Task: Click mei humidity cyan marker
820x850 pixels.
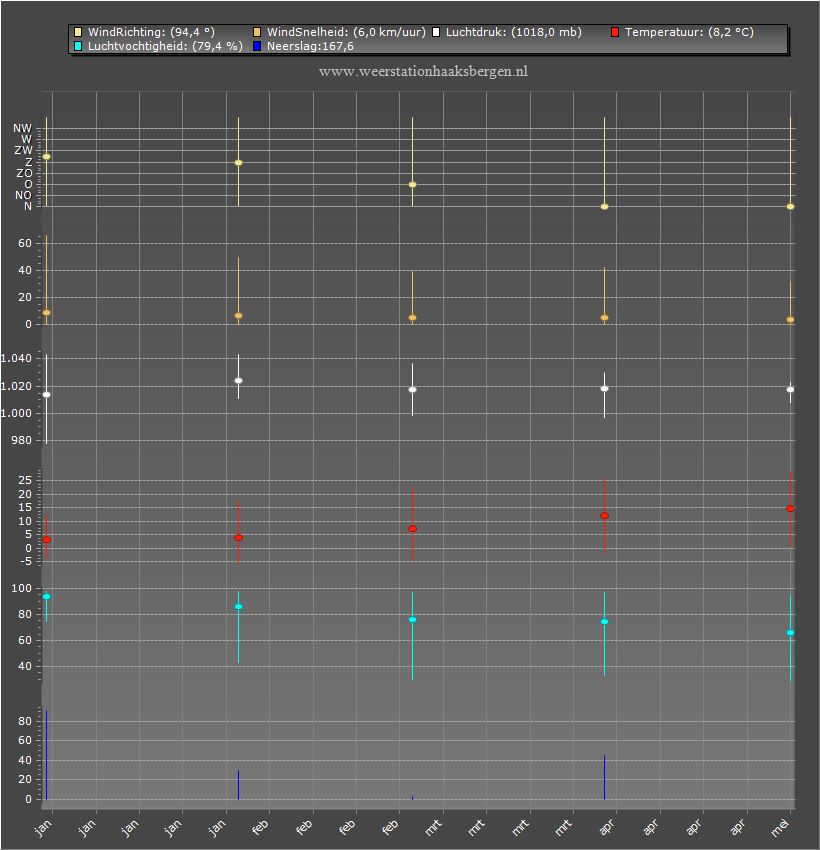Action: click(x=790, y=633)
